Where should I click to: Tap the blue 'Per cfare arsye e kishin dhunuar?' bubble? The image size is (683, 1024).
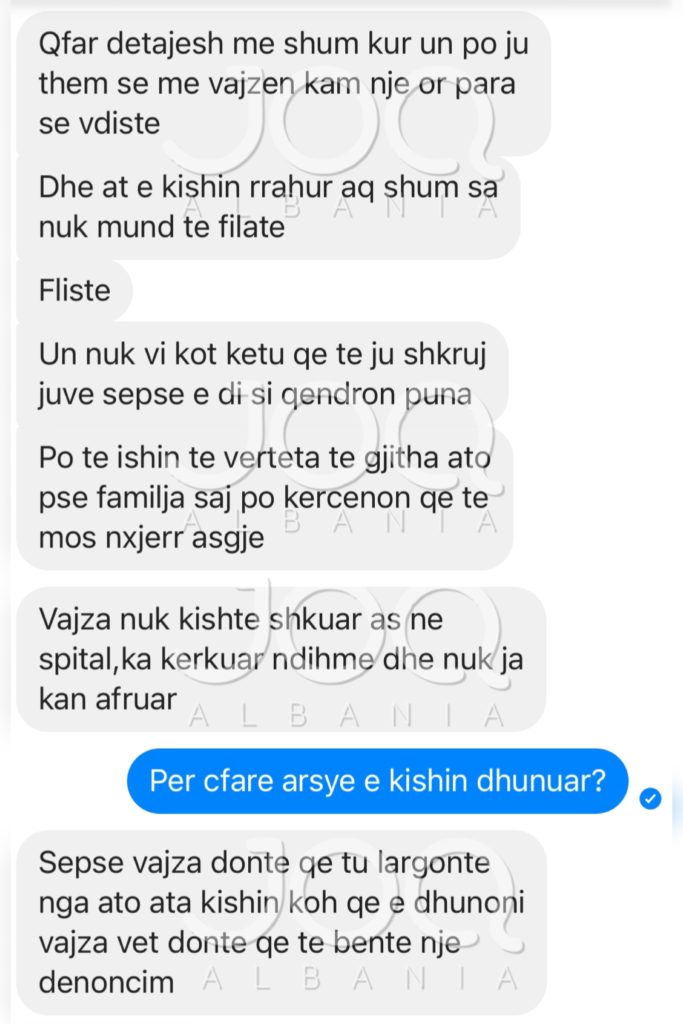[x=377, y=780]
